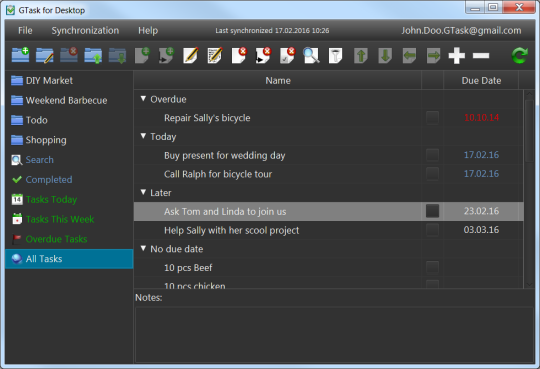Viewport: 540px width, 369px height.
Task: Collapse the No due date group
Action: (143, 248)
